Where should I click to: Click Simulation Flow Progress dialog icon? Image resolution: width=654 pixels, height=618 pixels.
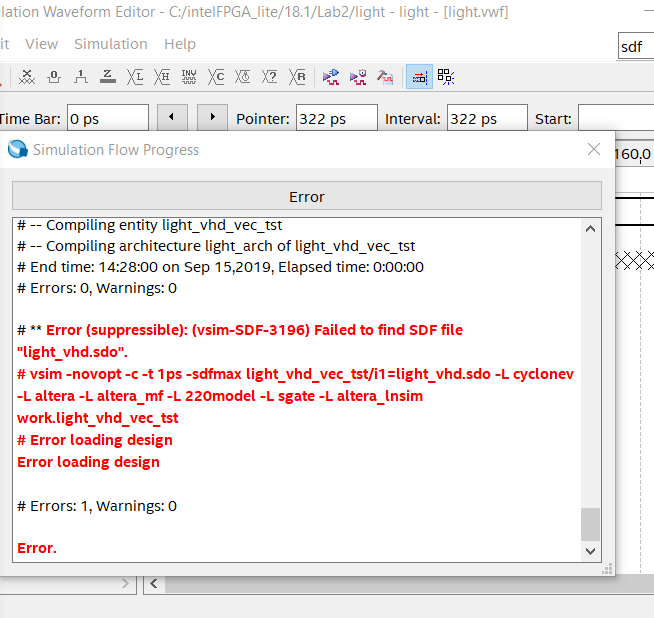18,149
